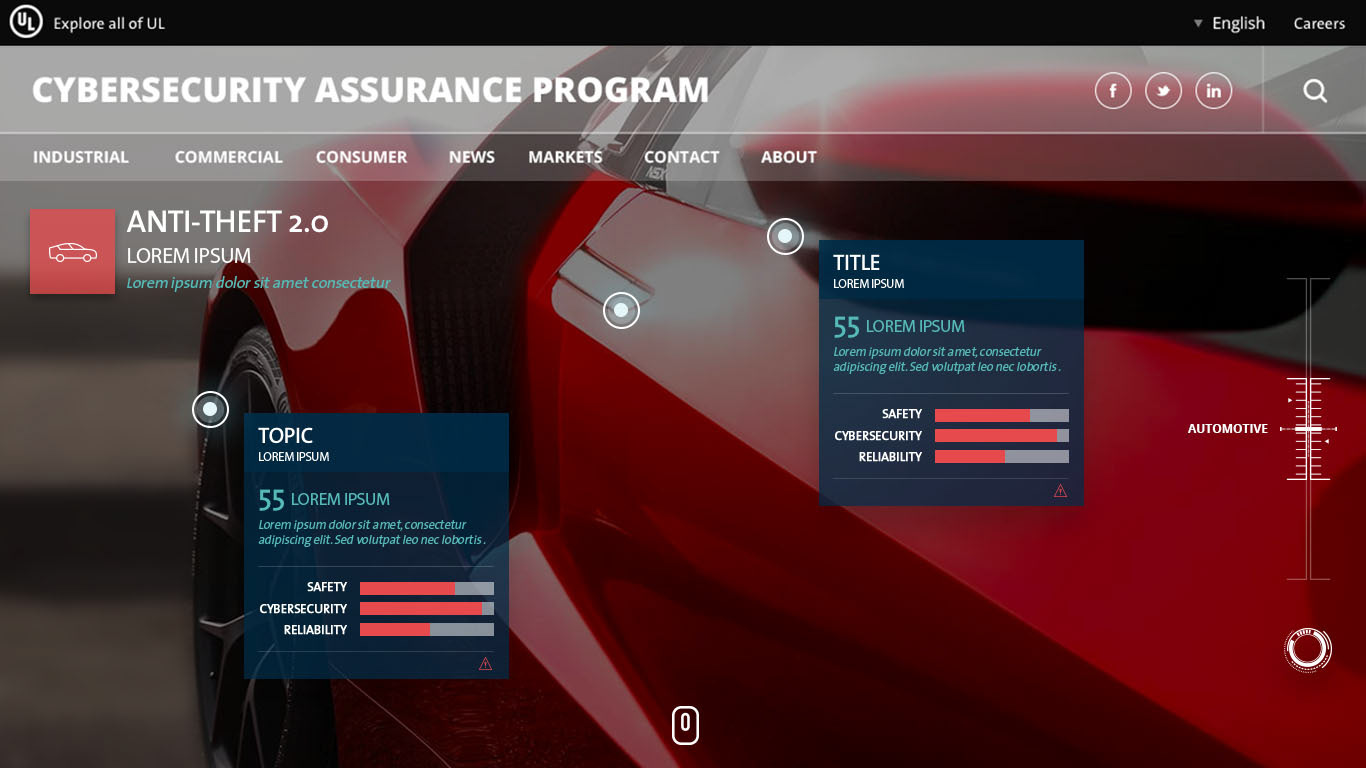The image size is (1366, 768).
Task: Open the search magnifier icon
Action: [x=1315, y=91]
